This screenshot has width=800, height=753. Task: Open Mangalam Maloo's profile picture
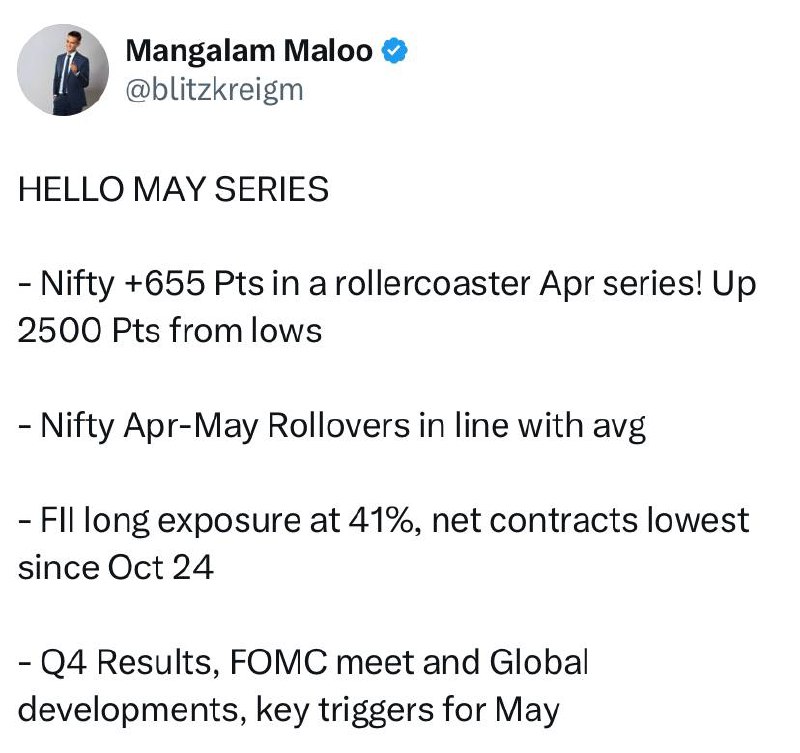[x=63, y=70]
